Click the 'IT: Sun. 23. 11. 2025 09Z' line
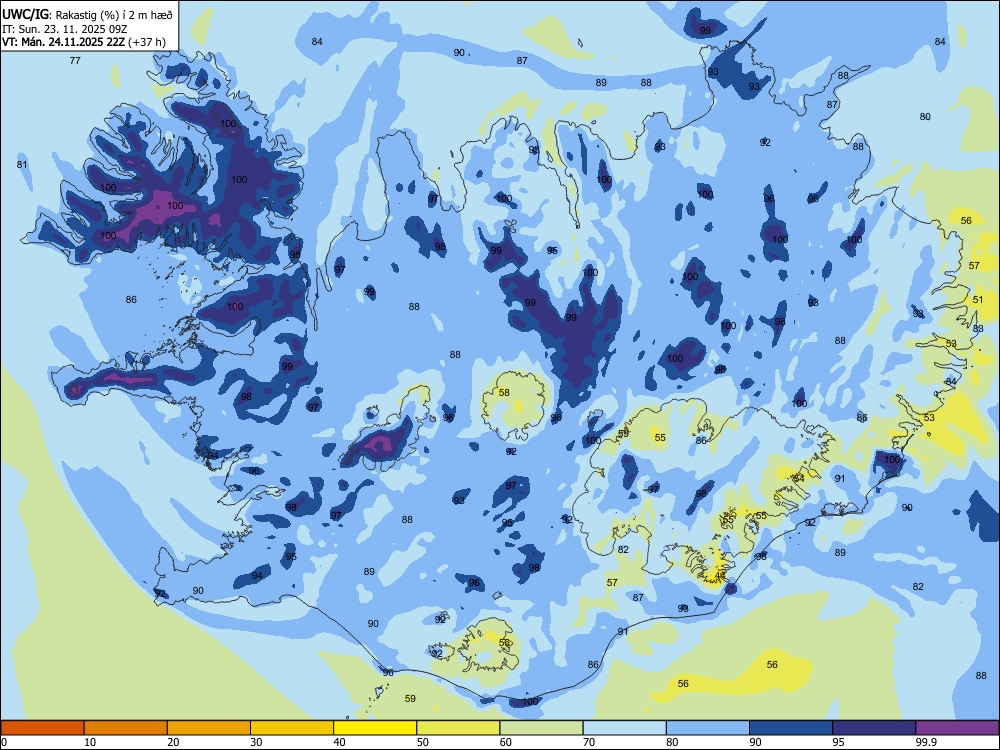This screenshot has height=750, width=1000. [x=65, y=29]
